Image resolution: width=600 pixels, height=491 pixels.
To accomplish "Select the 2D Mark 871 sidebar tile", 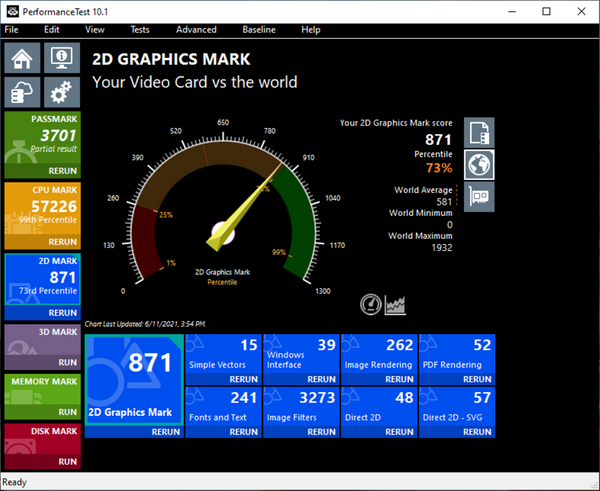I will tap(42, 280).
